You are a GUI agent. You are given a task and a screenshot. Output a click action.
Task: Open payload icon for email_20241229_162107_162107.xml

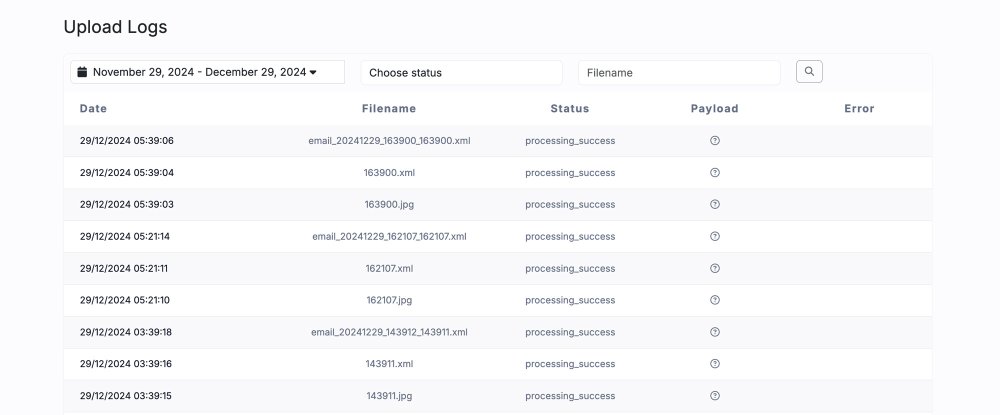714,237
